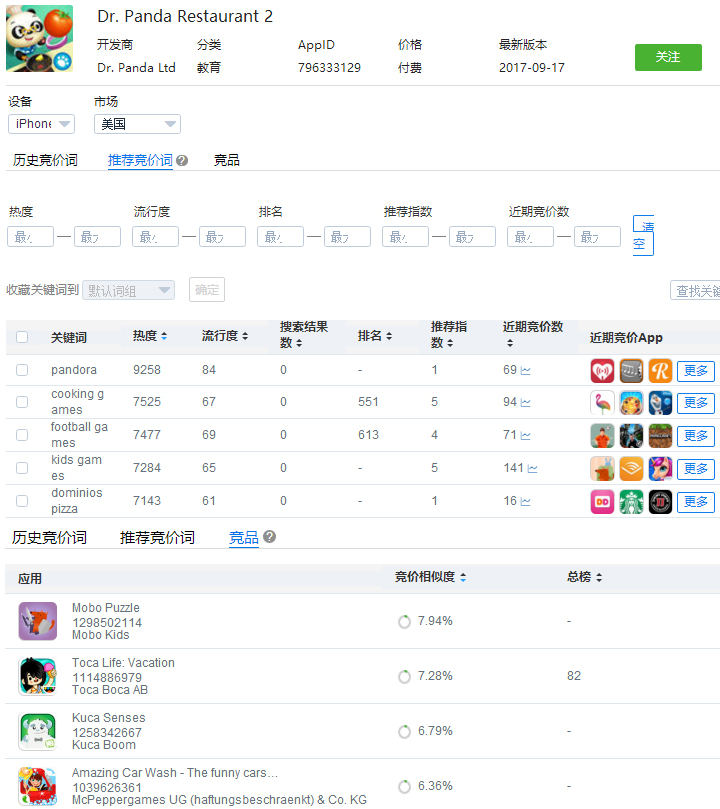Image resolution: width=720 pixels, height=809 pixels.
Task: Check the cooking games keyword checkbox
Action: coord(22,402)
